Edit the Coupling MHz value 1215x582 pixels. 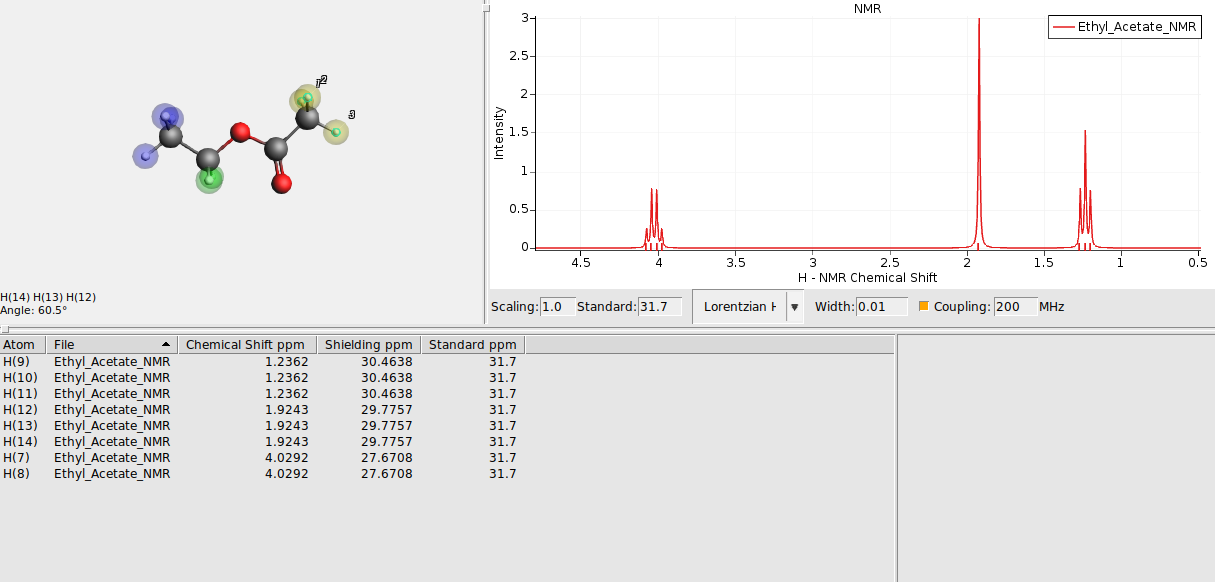[1015, 307]
